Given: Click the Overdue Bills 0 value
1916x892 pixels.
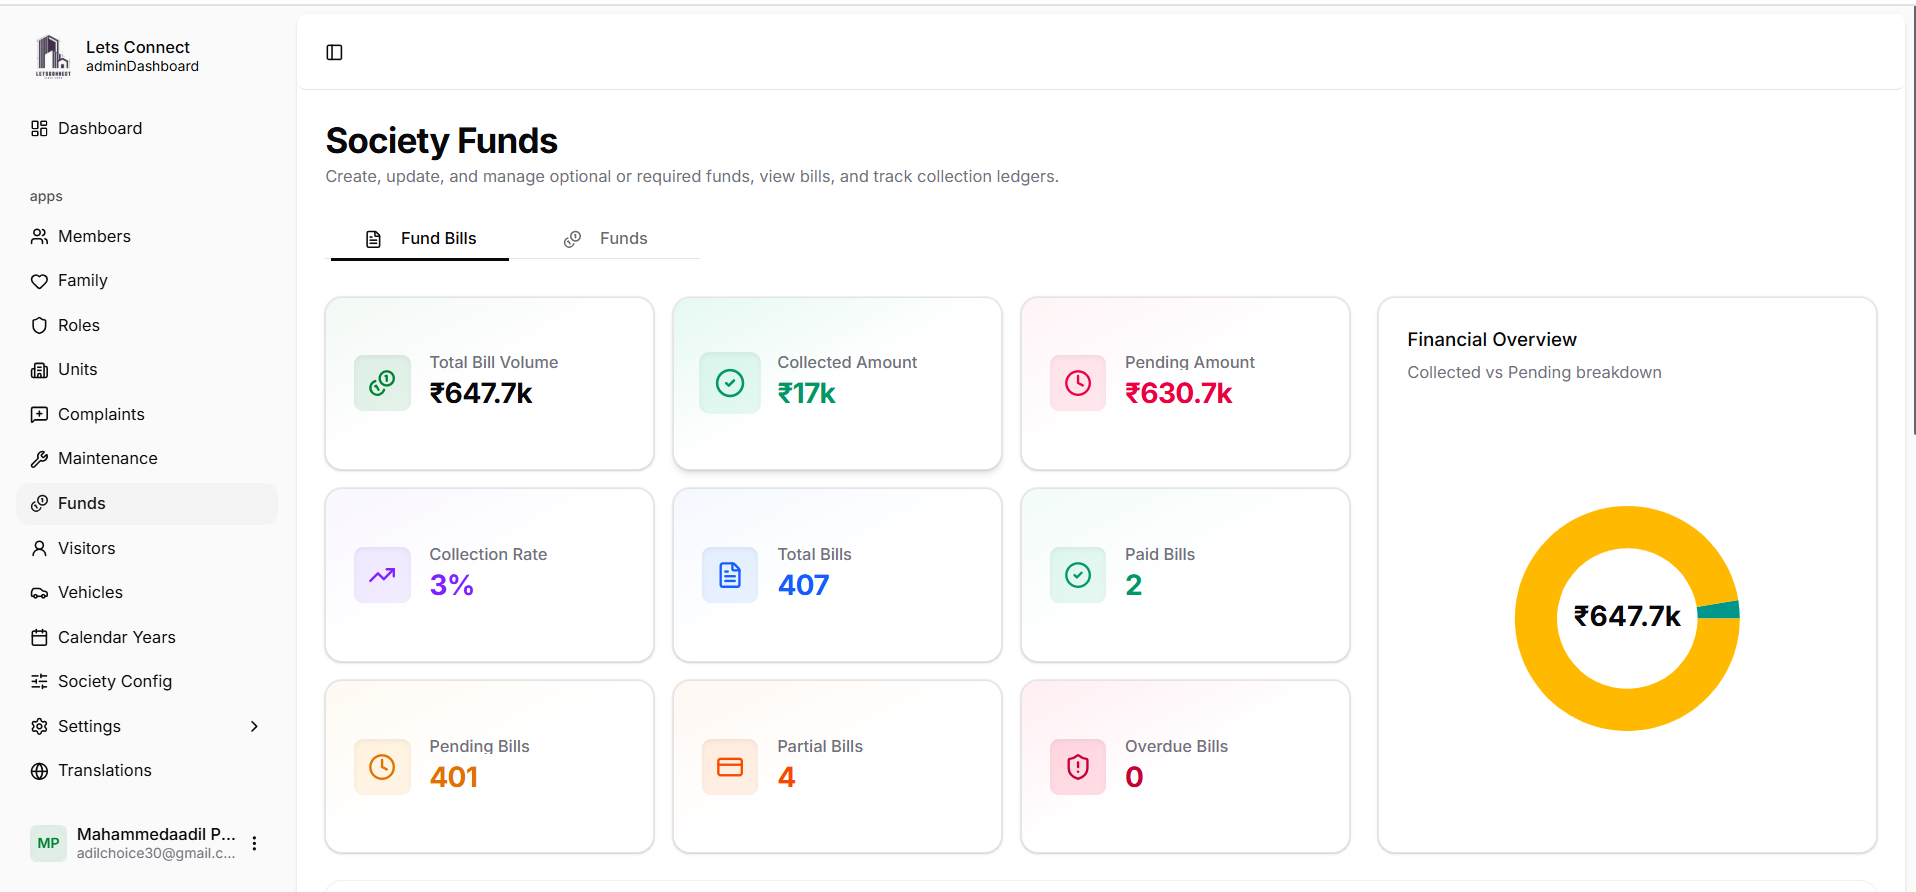Looking at the screenshot, I should (x=1134, y=778).
